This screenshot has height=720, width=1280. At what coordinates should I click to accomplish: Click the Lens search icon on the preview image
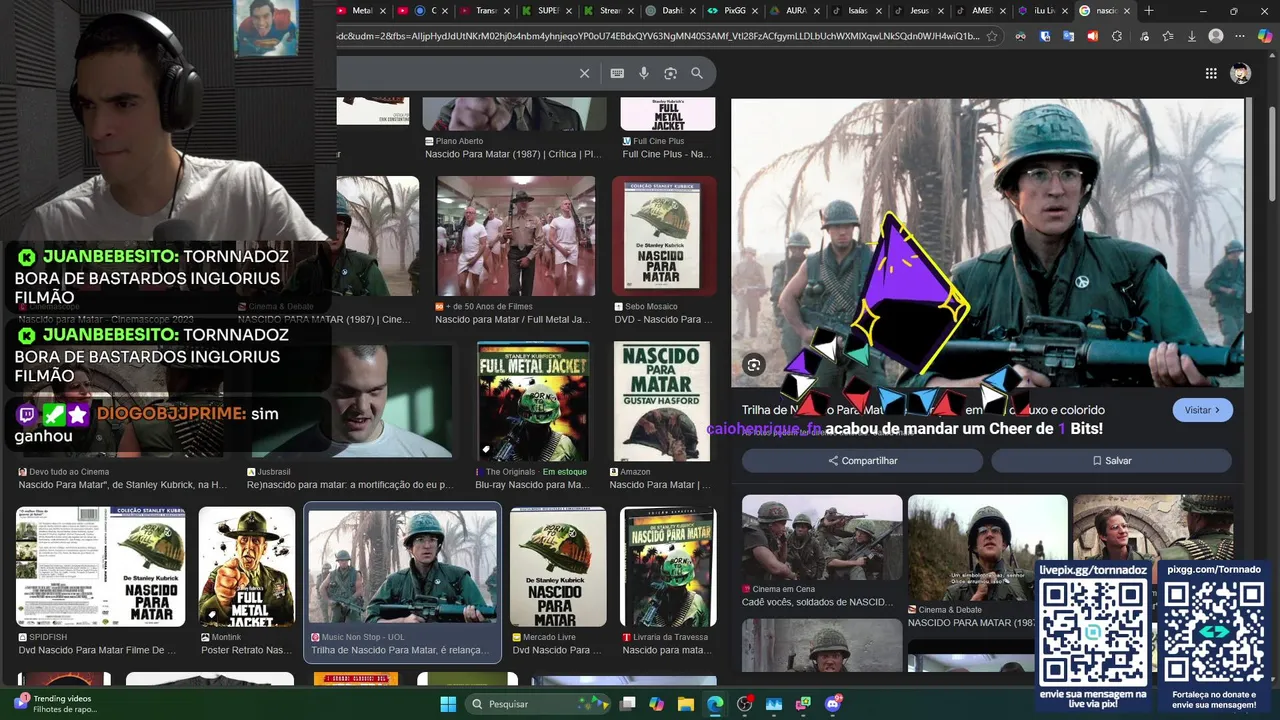click(754, 365)
